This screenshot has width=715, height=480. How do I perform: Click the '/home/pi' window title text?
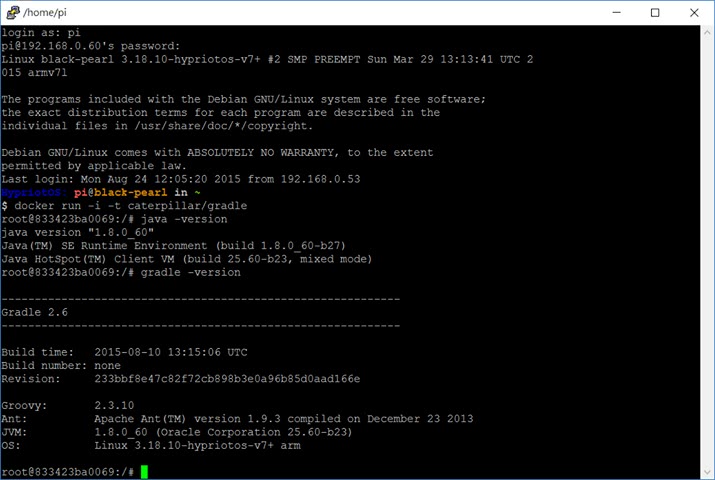tap(45, 12)
